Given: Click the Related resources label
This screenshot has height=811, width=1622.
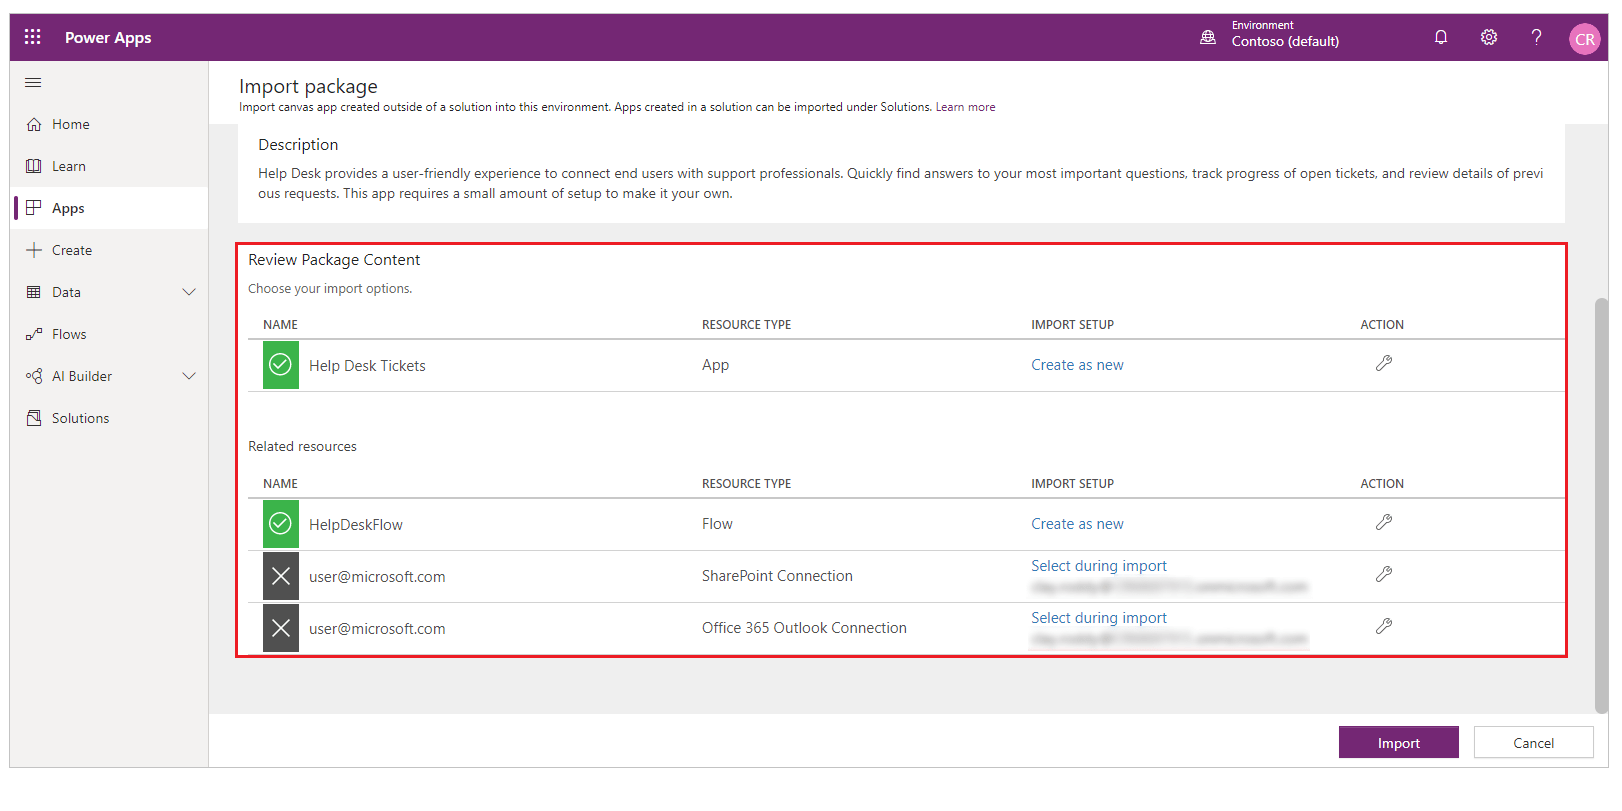Looking at the screenshot, I should 302,447.
